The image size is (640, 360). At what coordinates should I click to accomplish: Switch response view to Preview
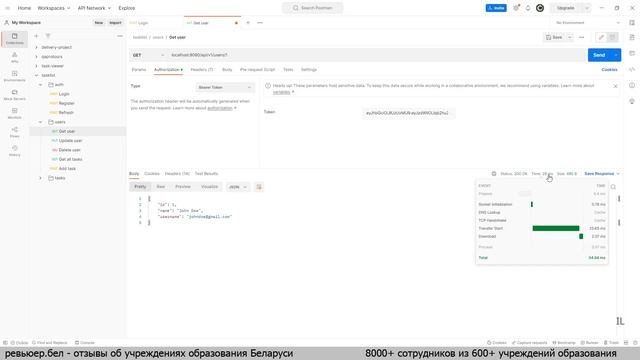[x=183, y=187]
